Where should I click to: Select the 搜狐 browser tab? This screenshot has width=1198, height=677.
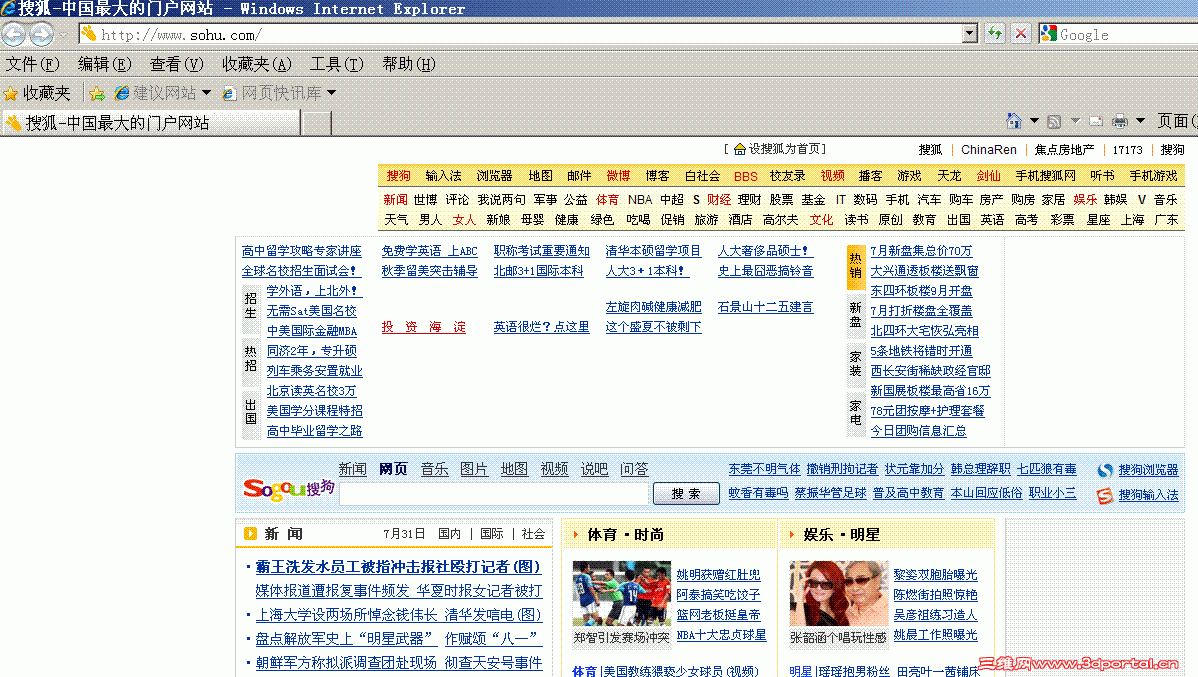click(151, 123)
